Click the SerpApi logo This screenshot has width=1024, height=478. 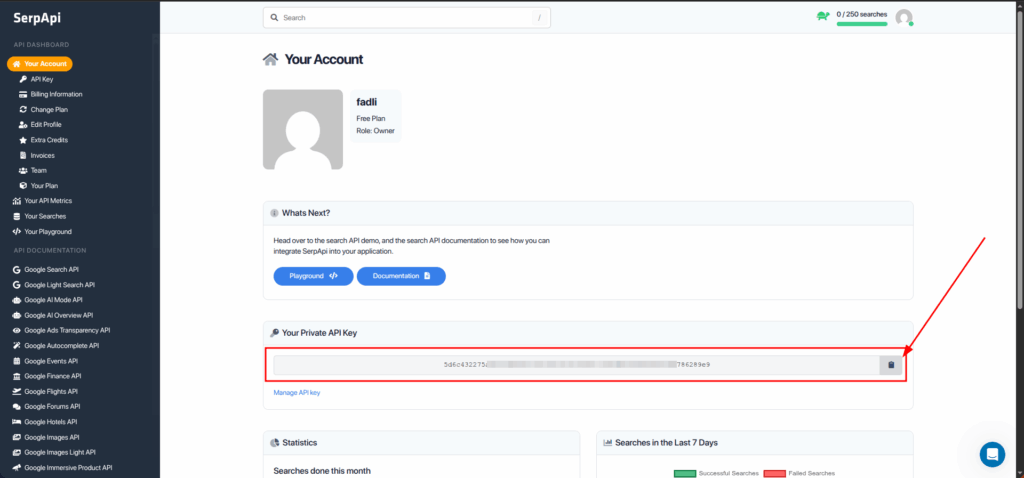pyautogui.click(x=36, y=15)
